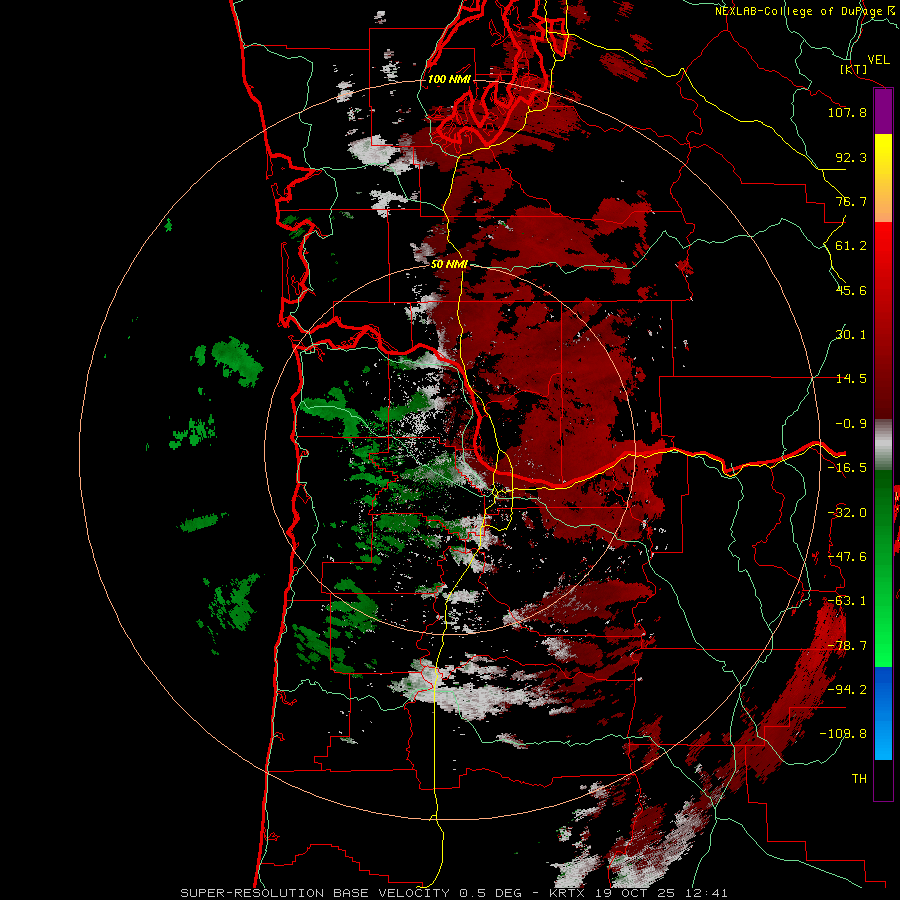The image size is (900, 900).
Task: Click the [KT] units label
Action: click(x=854, y=69)
